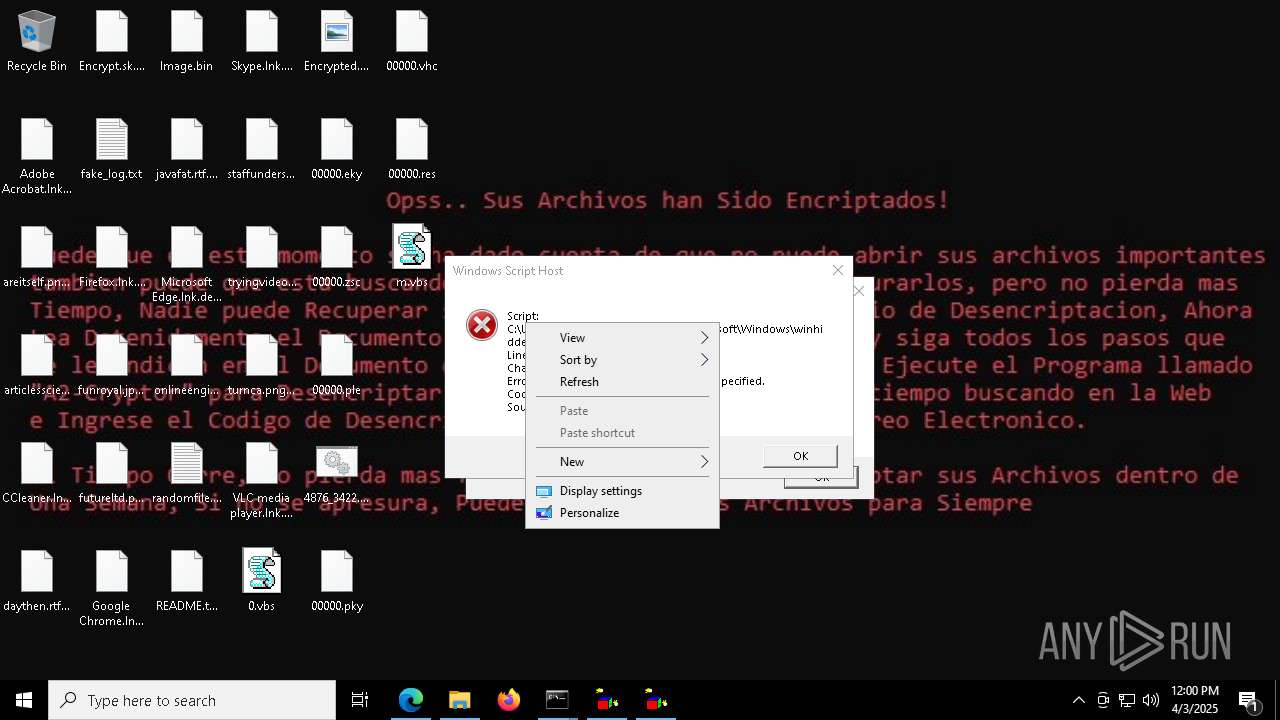Select the 4876_3422... gears file icon

click(x=337, y=474)
